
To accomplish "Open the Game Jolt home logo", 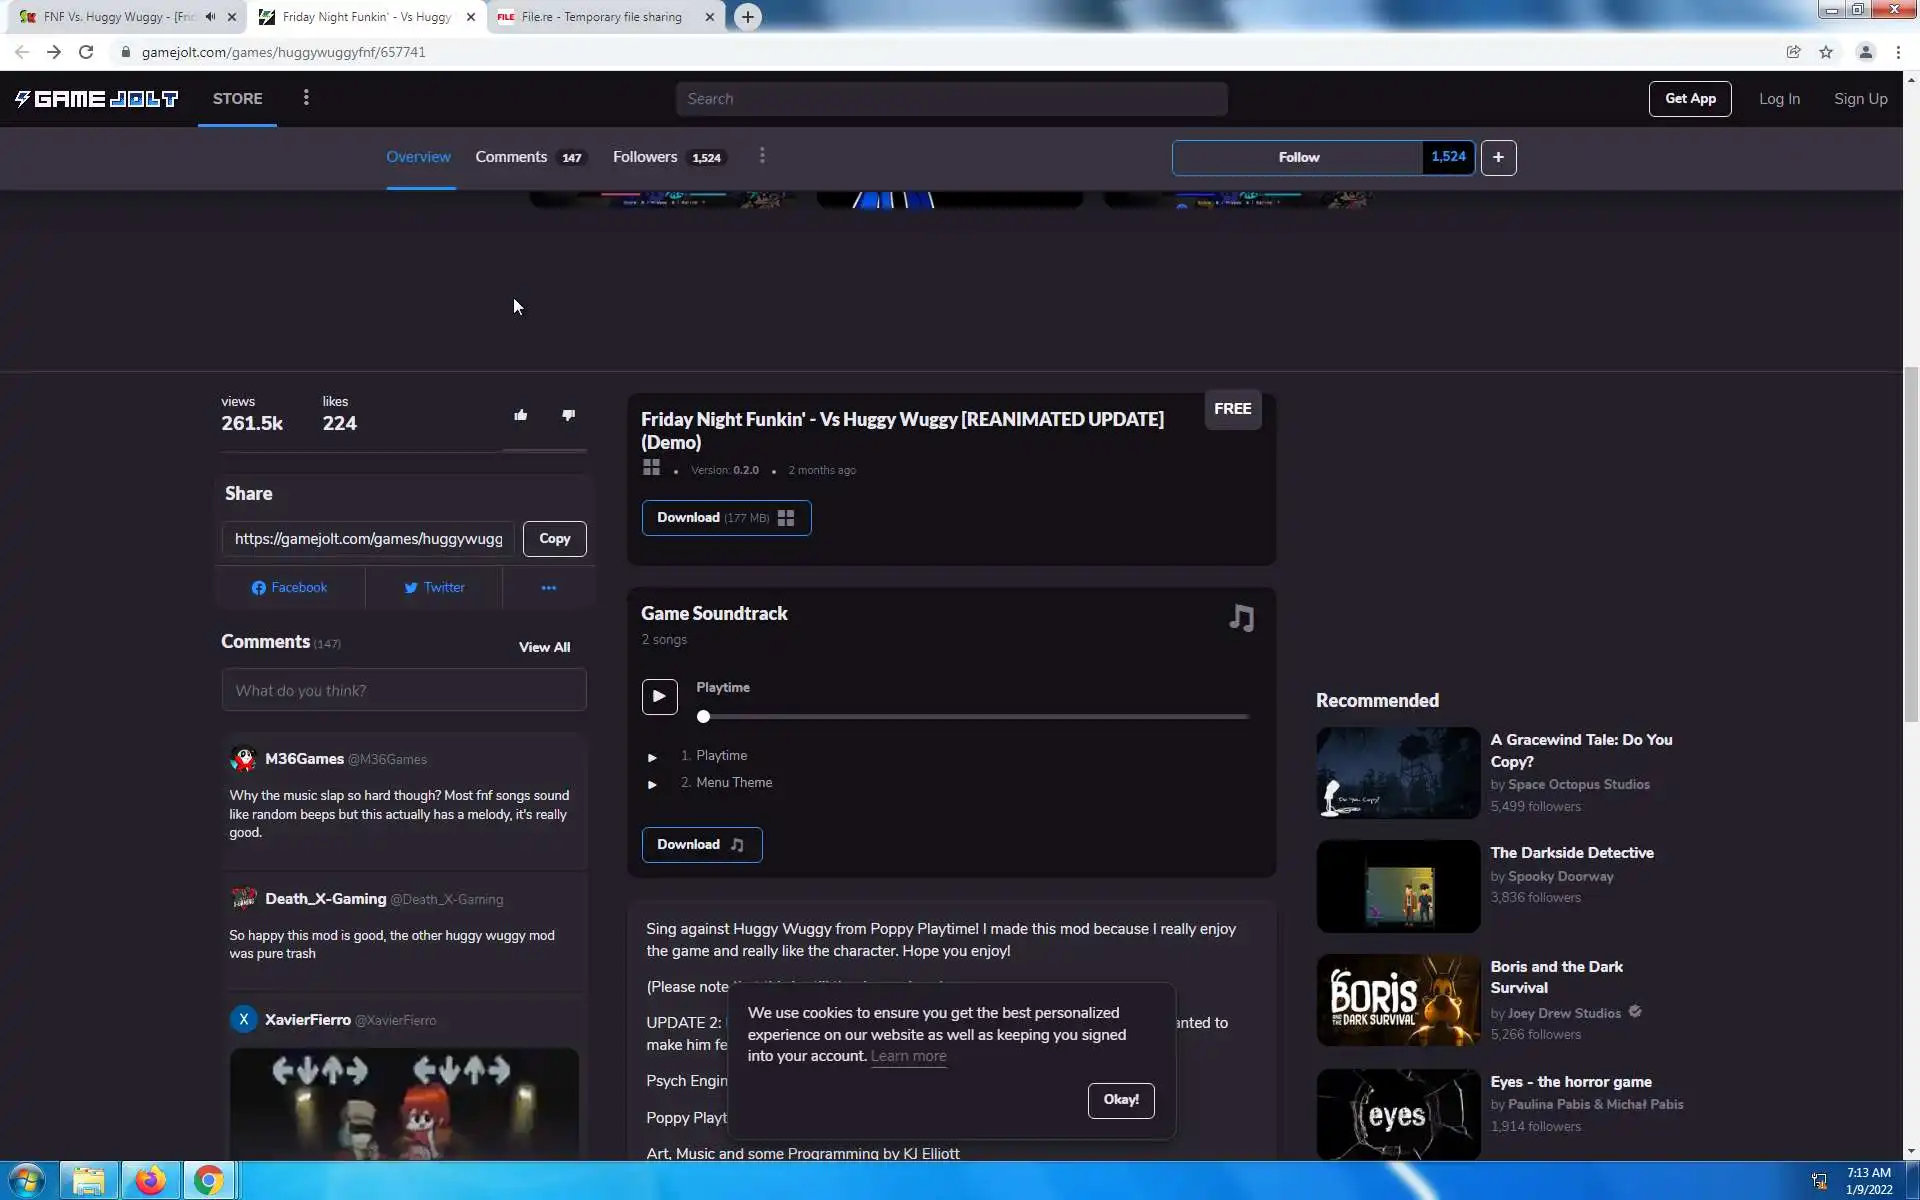I will (96, 98).
